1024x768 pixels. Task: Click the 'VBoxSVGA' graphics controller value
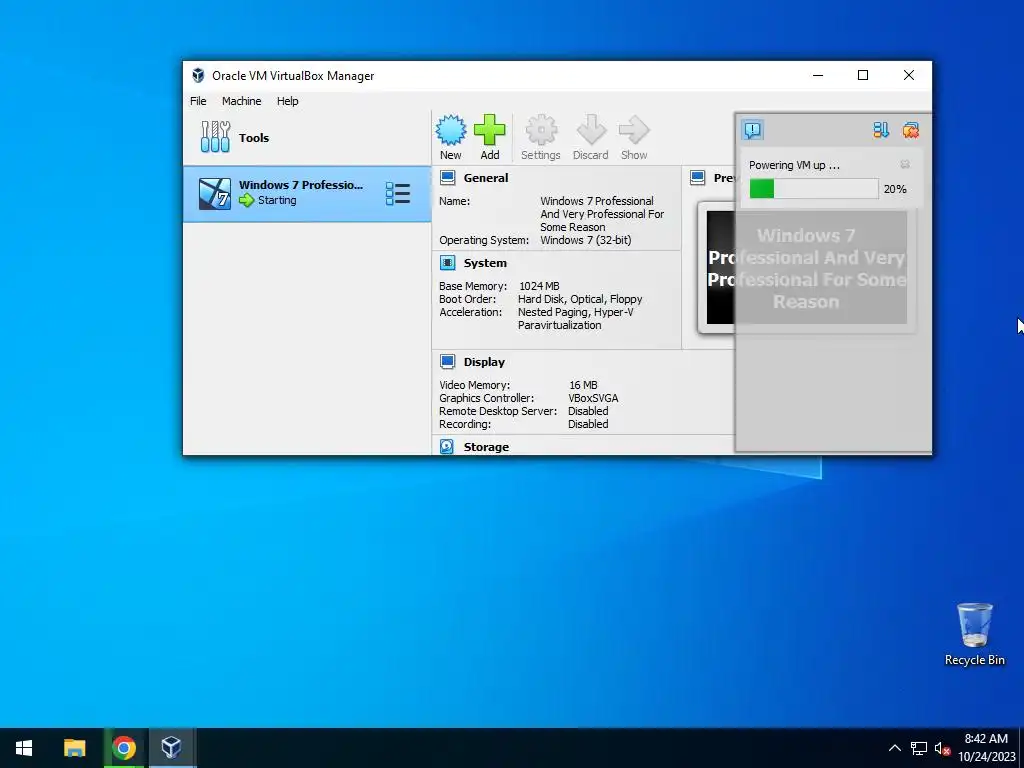pos(593,398)
